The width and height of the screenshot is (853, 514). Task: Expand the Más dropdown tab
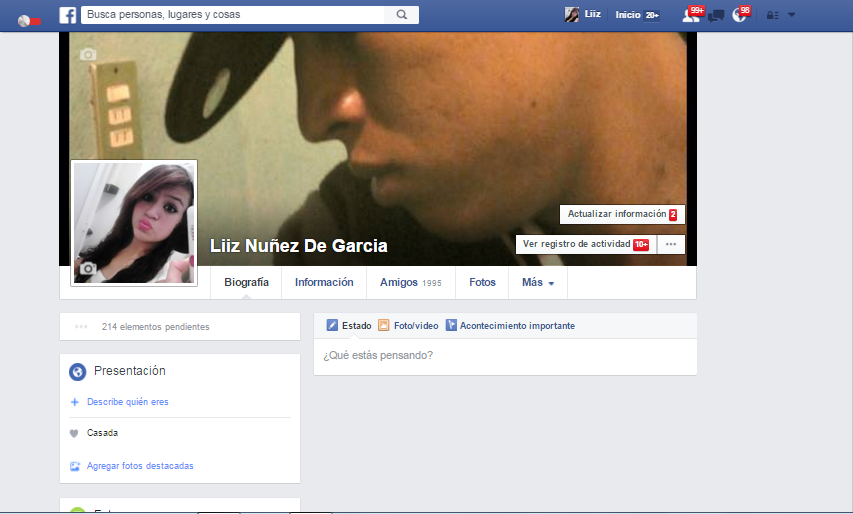537,282
